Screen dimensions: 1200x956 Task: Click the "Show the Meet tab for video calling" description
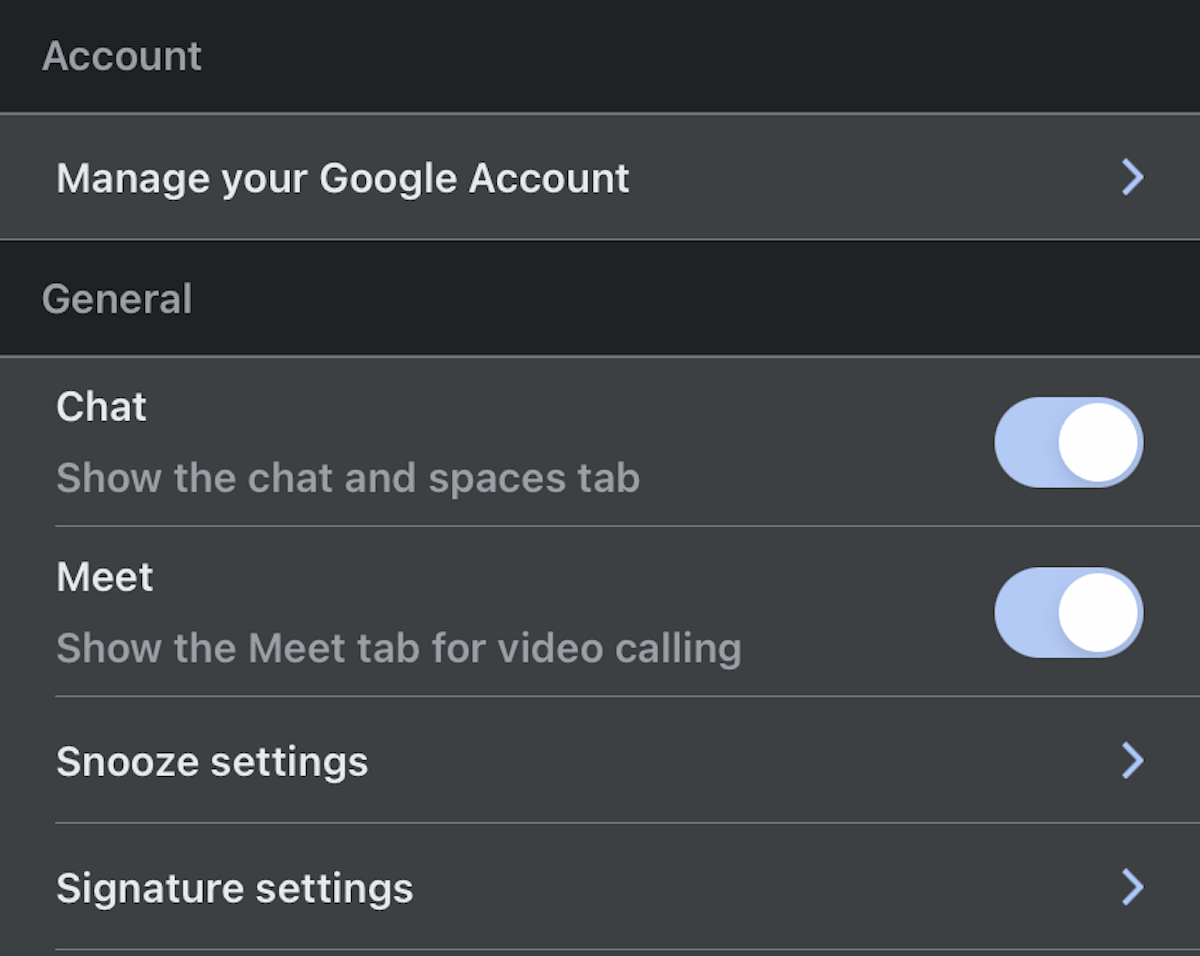399,648
